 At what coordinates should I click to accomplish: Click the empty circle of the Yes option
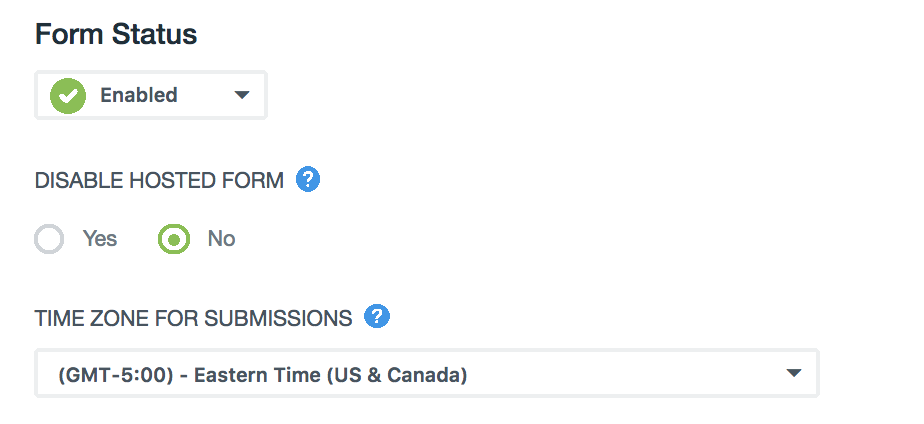(49, 239)
